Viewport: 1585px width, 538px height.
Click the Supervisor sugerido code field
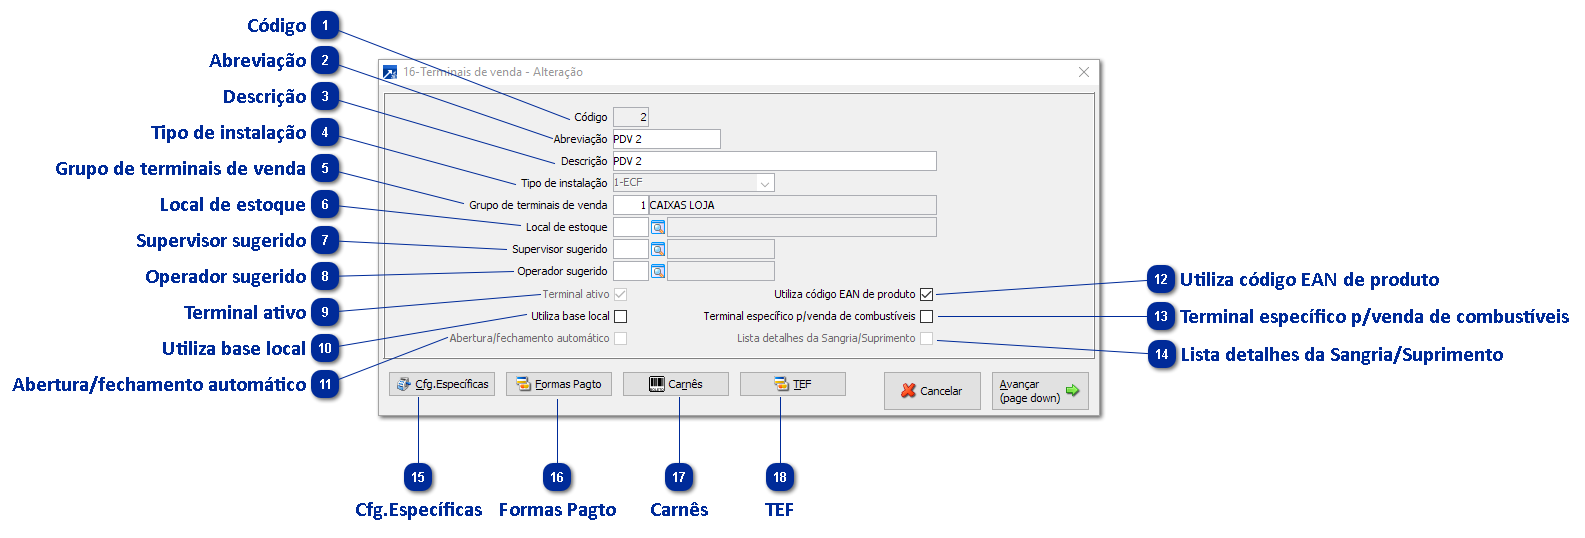coord(631,249)
